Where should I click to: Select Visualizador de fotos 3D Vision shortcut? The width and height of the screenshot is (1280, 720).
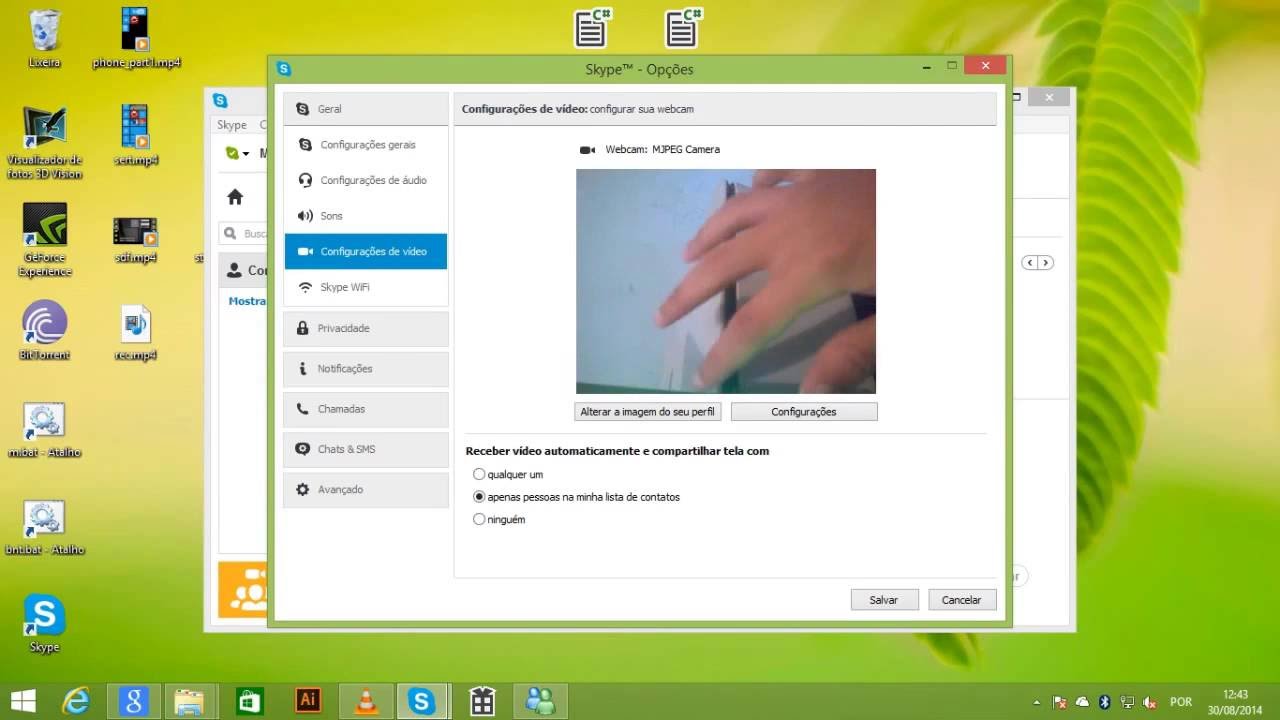point(45,142)
